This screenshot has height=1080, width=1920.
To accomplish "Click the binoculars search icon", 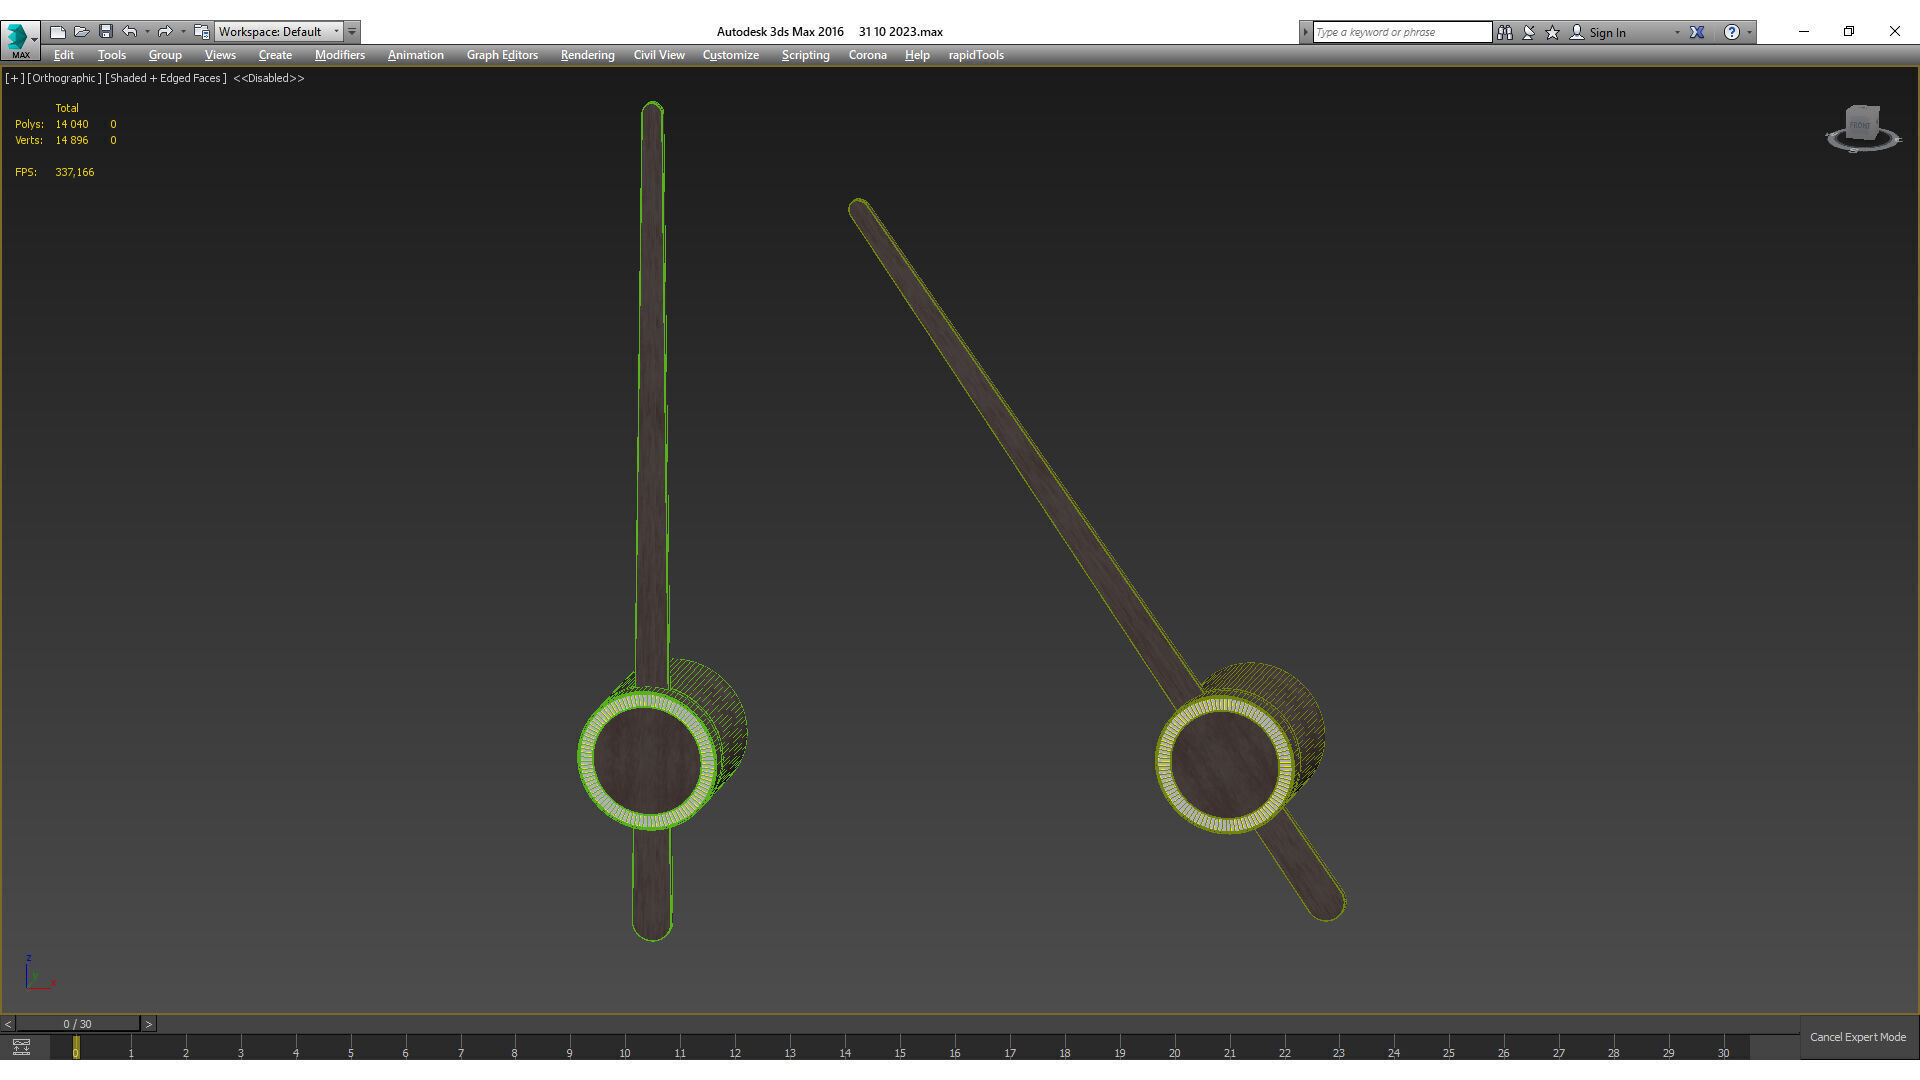I will click(1504, 32).
